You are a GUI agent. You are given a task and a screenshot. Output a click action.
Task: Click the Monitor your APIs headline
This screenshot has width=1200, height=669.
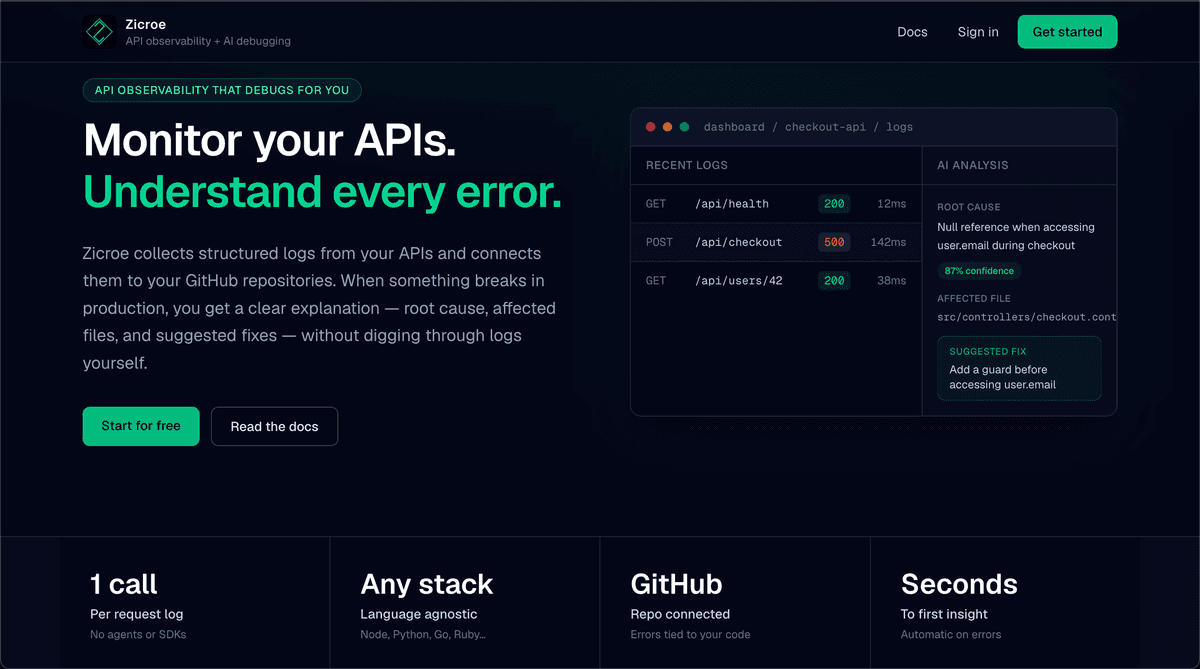[270, 140]
